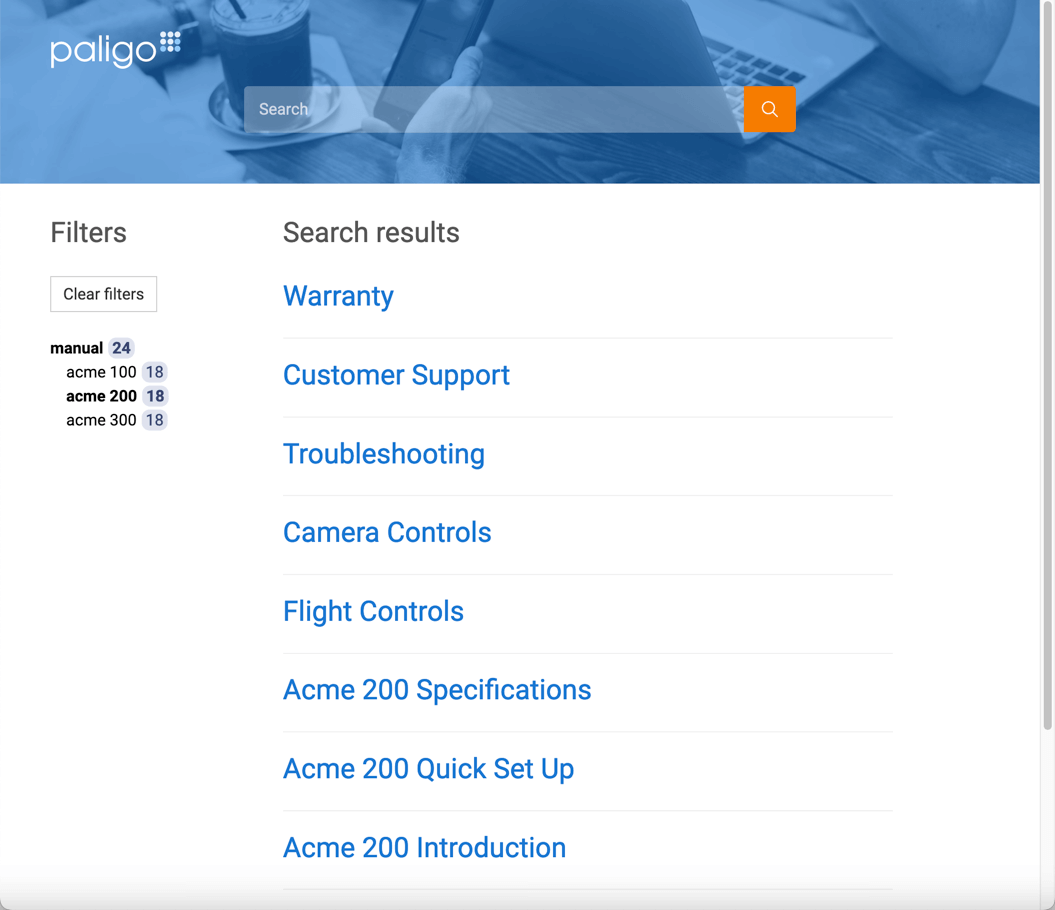Image resolution: width=1055 pixels, height=910 pixels.
Task: Select the manual filter category
Action: (75, 347)
